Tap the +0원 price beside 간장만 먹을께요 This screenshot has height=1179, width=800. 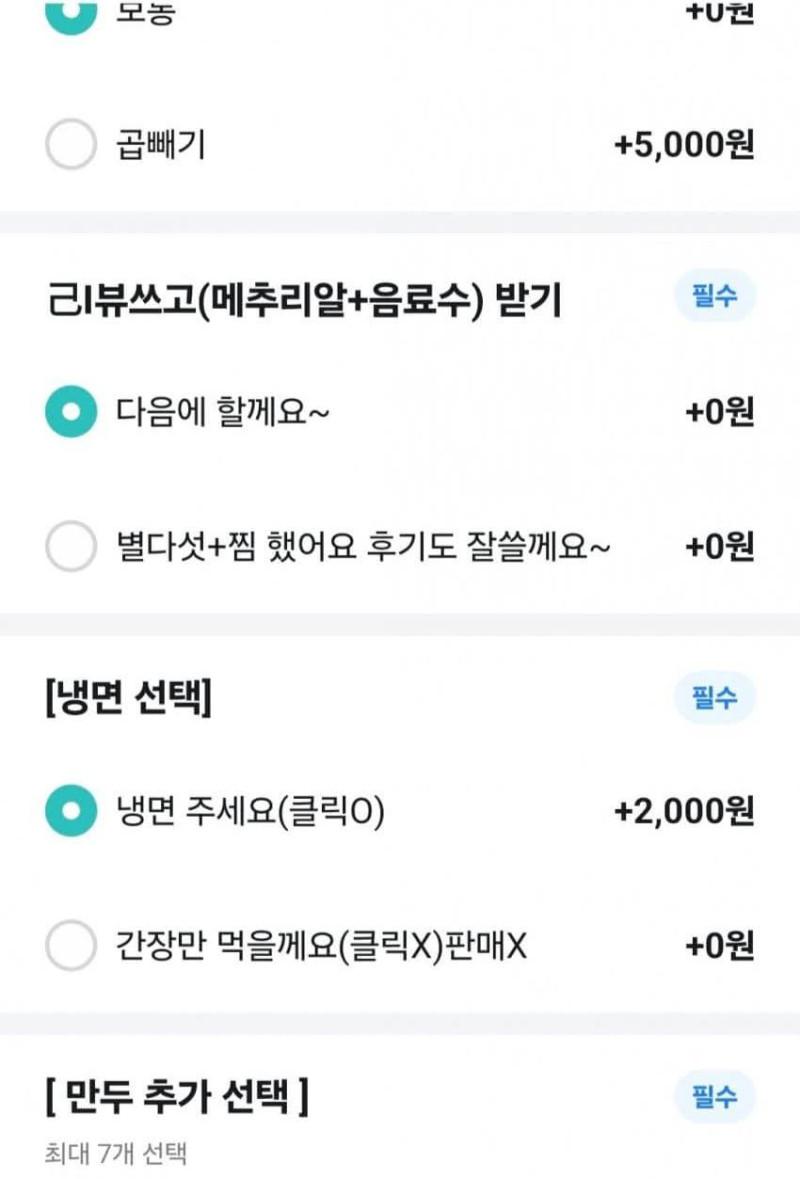719,946
